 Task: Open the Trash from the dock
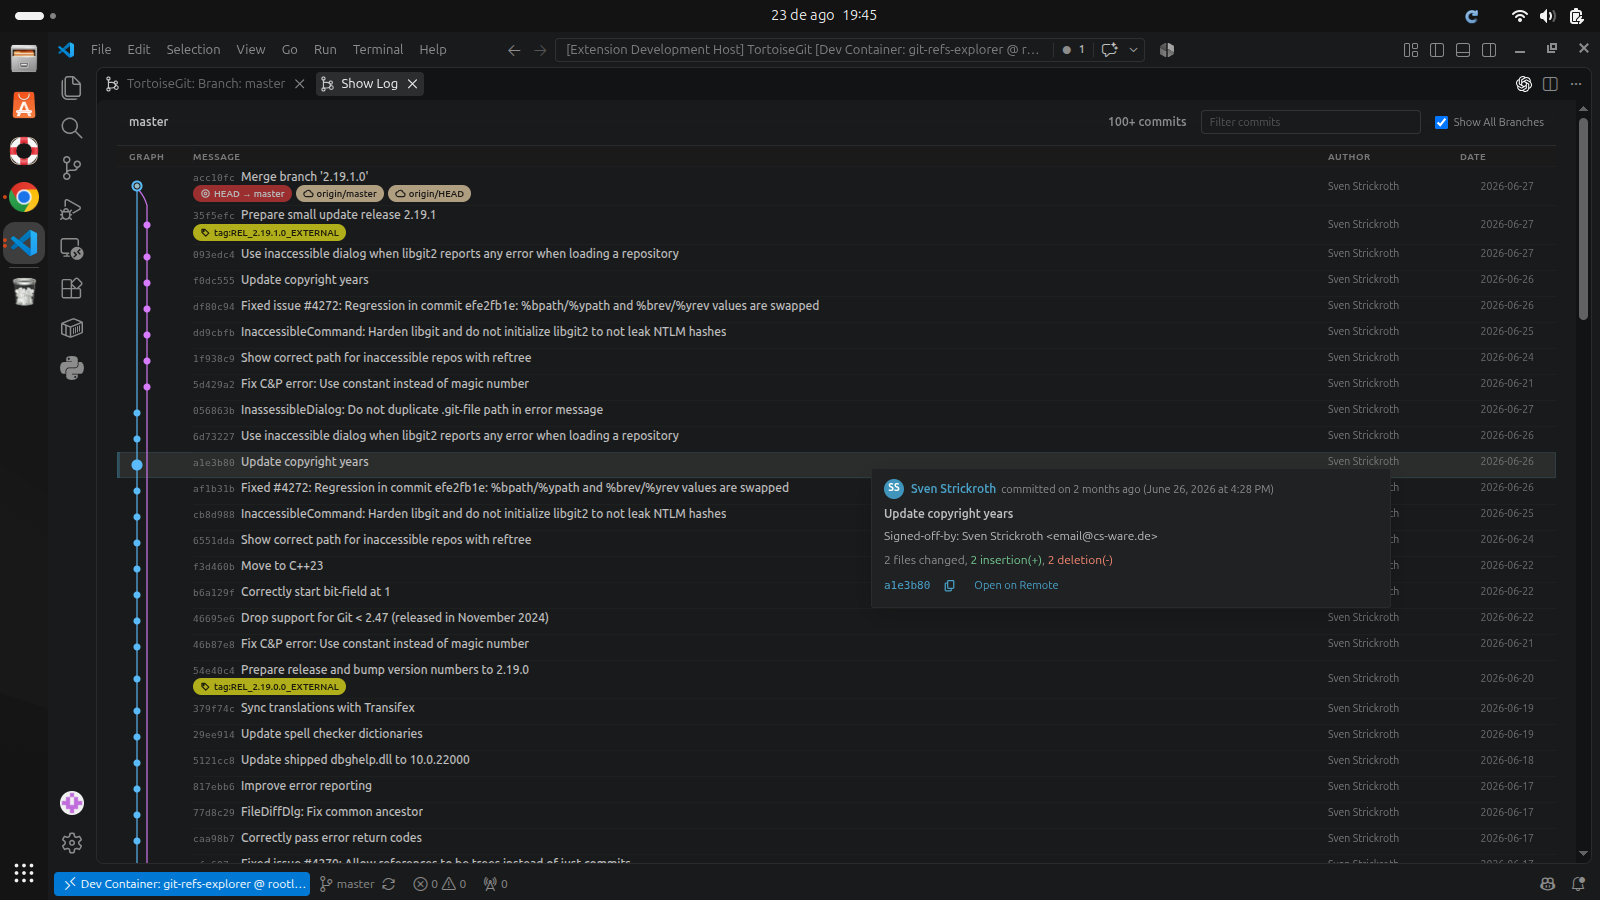24,291
